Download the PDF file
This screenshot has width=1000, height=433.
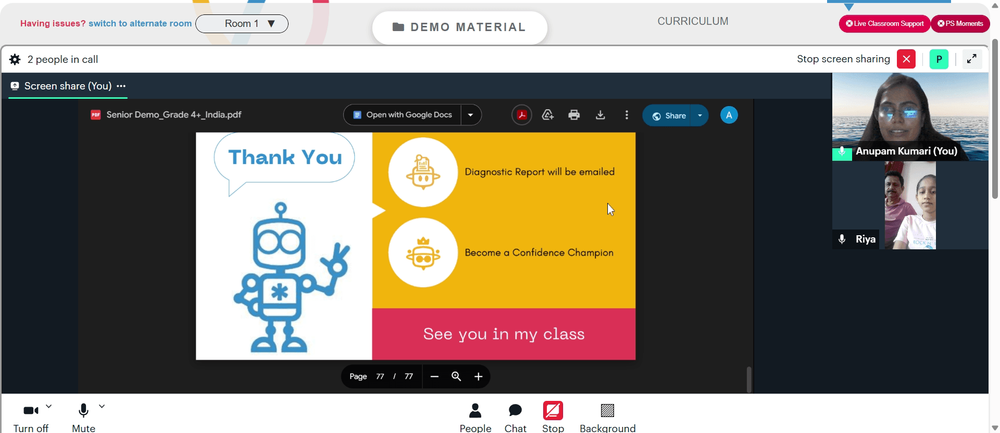pos(600,115)
